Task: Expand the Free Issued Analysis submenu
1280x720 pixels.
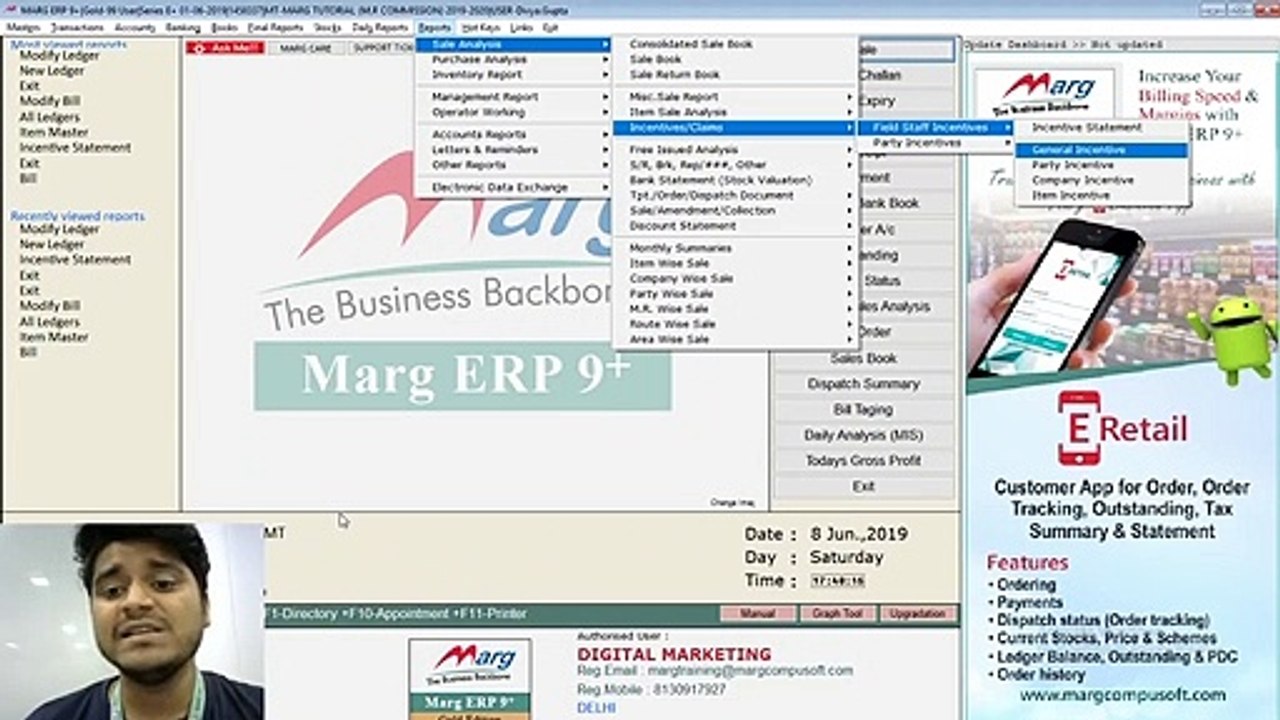Action: click(735, 150)
